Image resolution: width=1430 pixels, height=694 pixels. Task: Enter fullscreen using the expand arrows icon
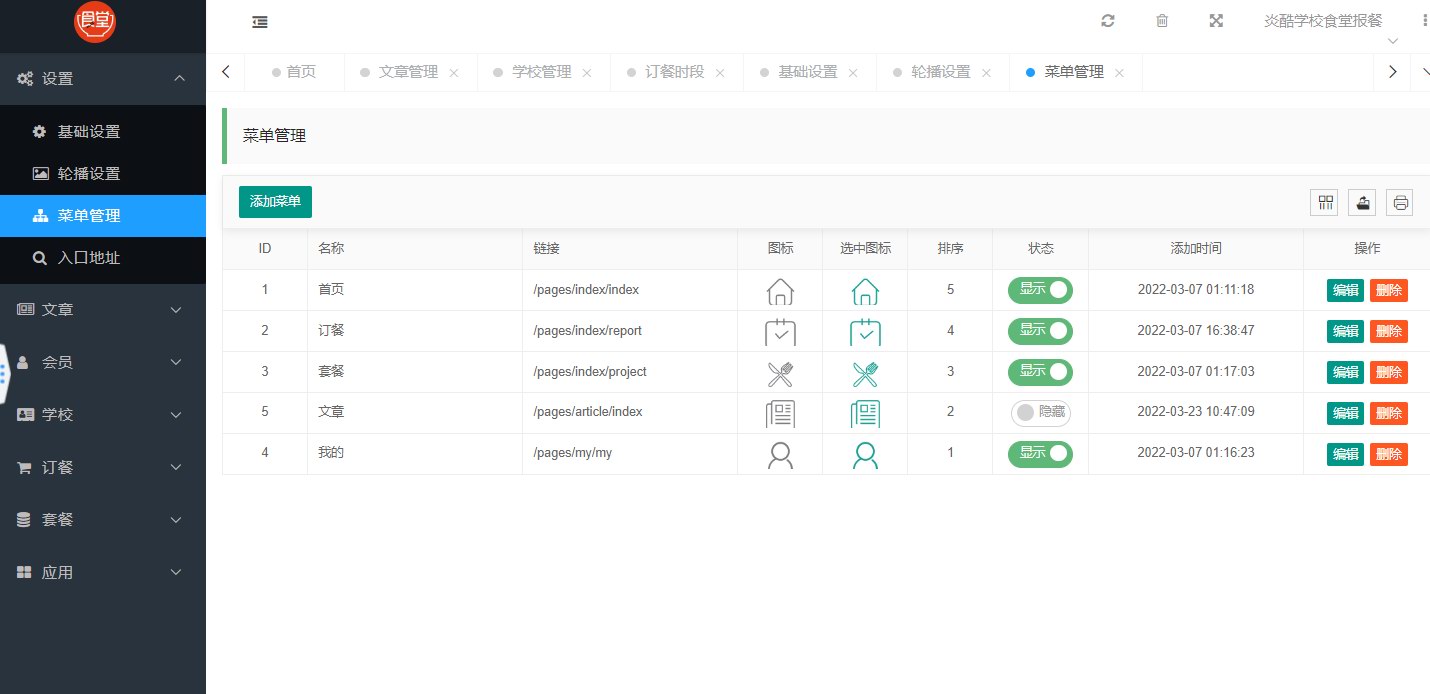[x=1216, y=21]
